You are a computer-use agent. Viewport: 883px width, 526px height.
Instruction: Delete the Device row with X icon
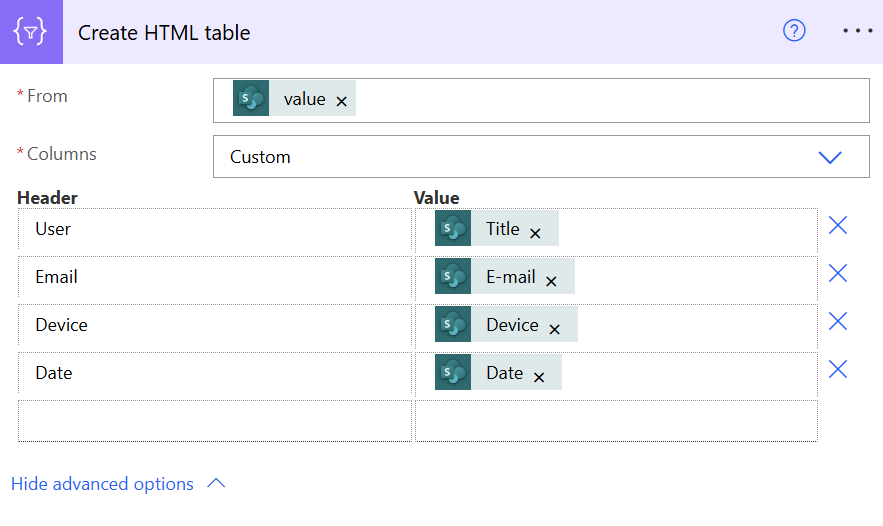coord(838,322)
